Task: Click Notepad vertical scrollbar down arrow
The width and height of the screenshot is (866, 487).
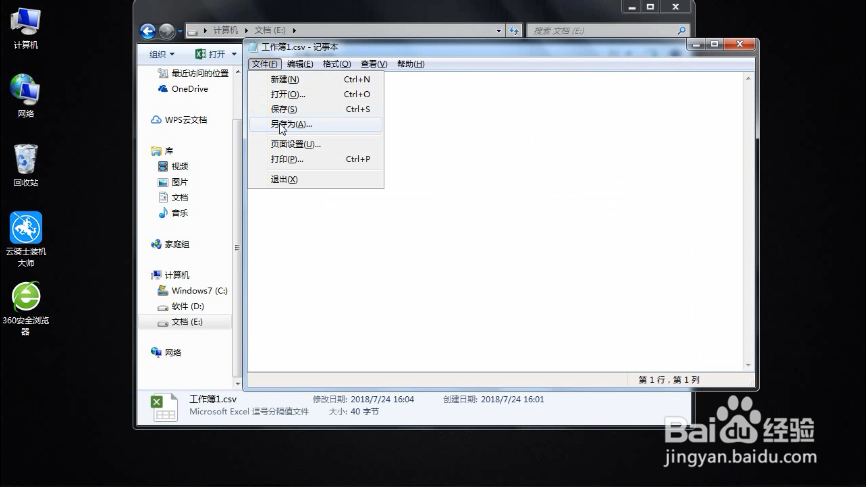Action: (748, 365)
